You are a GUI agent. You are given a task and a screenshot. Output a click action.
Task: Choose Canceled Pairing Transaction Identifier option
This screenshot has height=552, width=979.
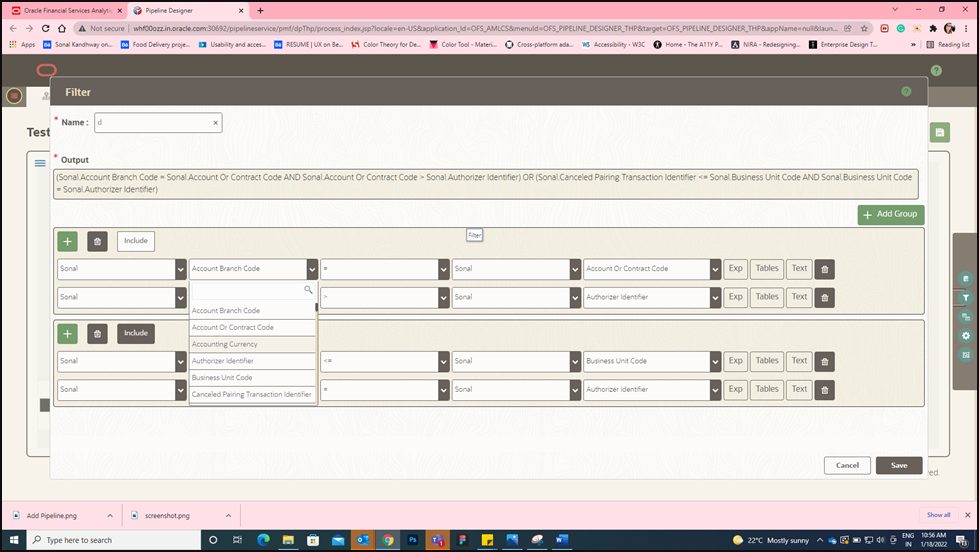coord(252,395)
